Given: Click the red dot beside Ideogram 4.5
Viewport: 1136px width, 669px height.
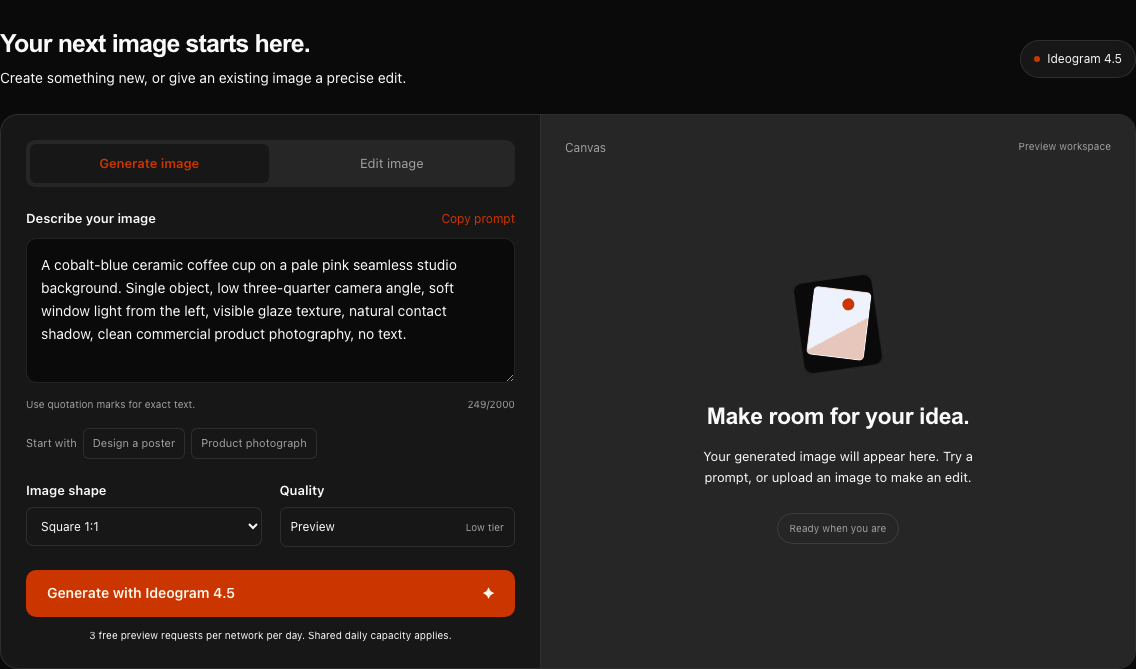Looking at the screenshot, I should [1037, 59].
